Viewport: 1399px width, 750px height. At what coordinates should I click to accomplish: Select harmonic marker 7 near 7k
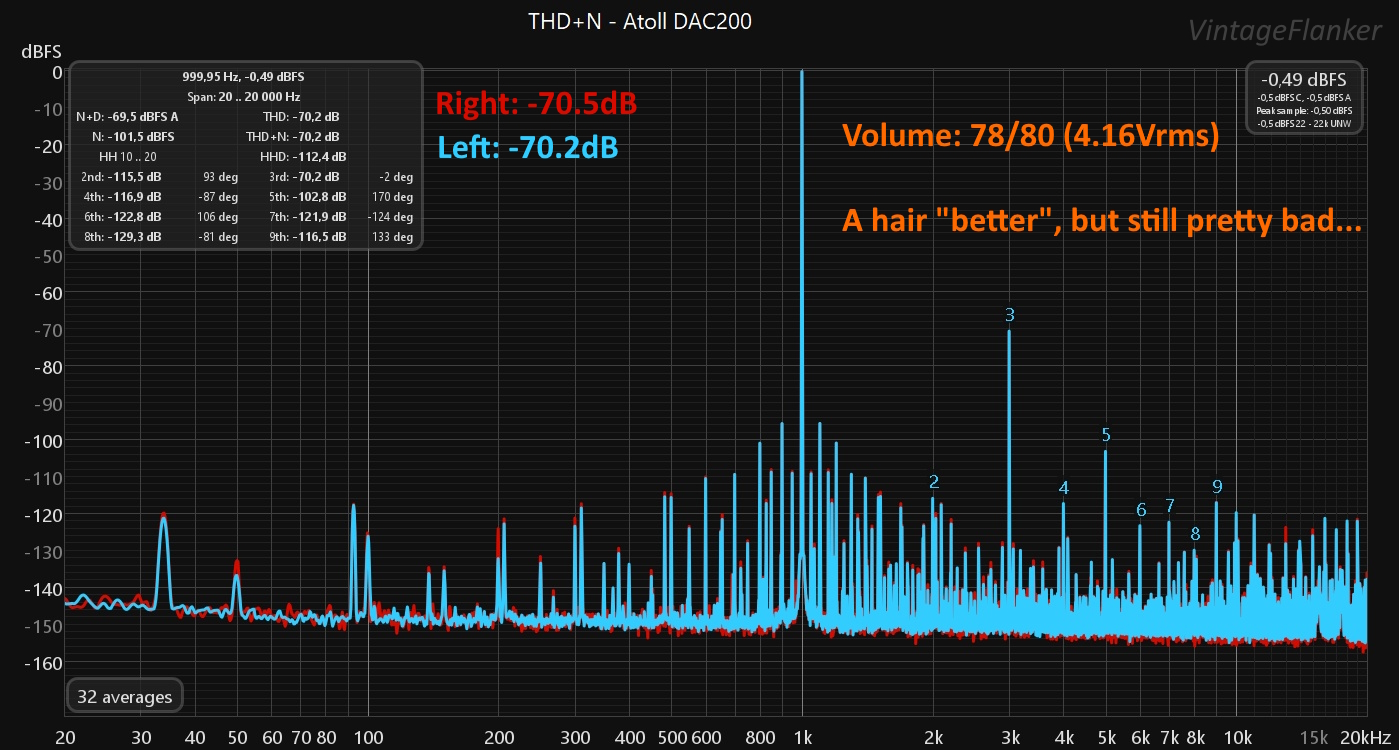(1170, 505)
